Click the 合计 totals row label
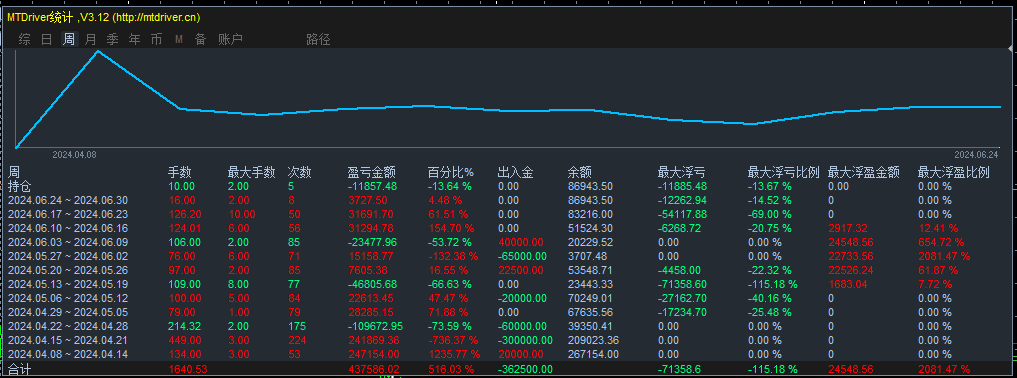This screenshot has width=1017, height=378. tap(19, 370)
